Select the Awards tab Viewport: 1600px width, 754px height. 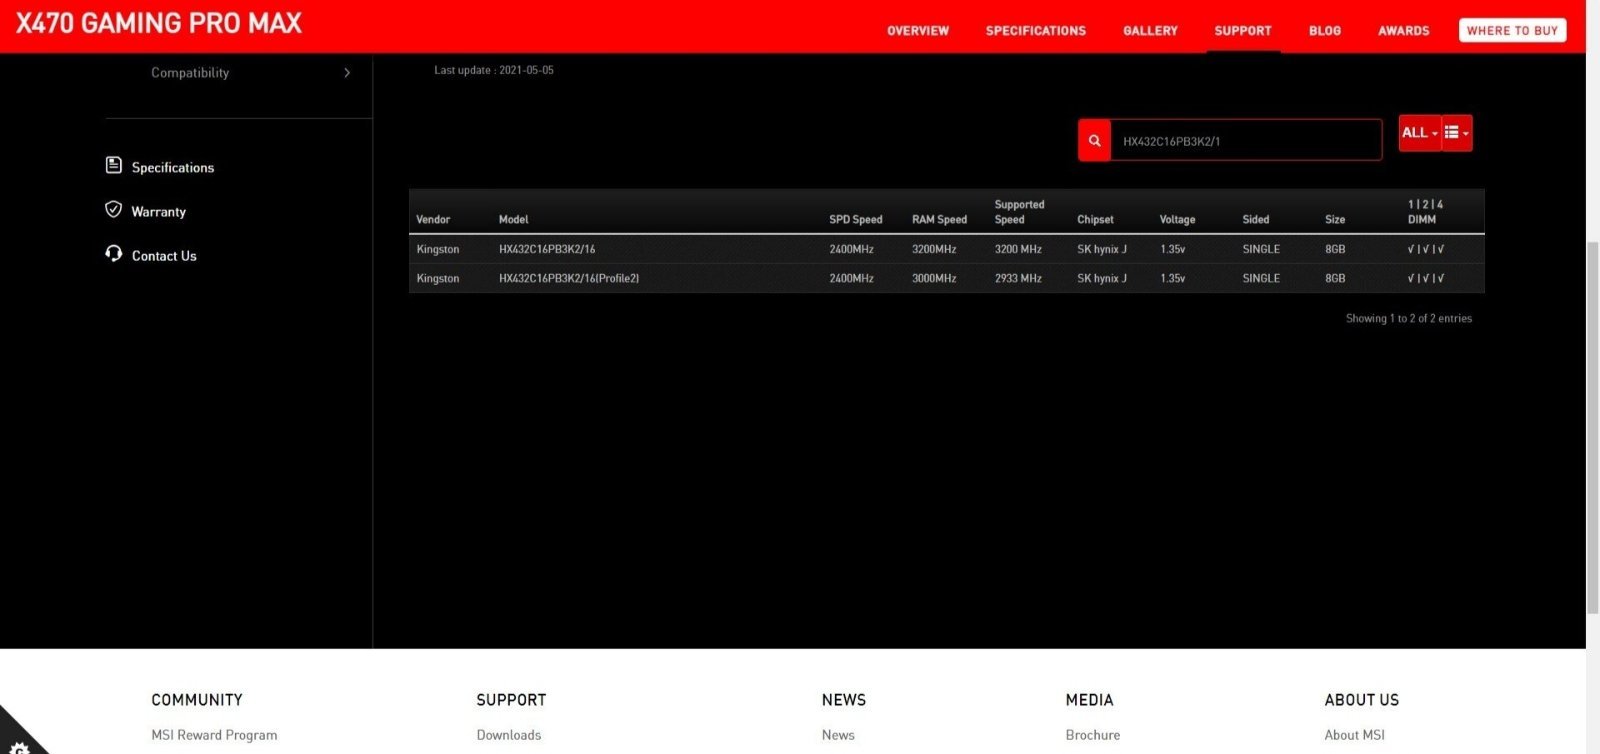point(1403,31)
